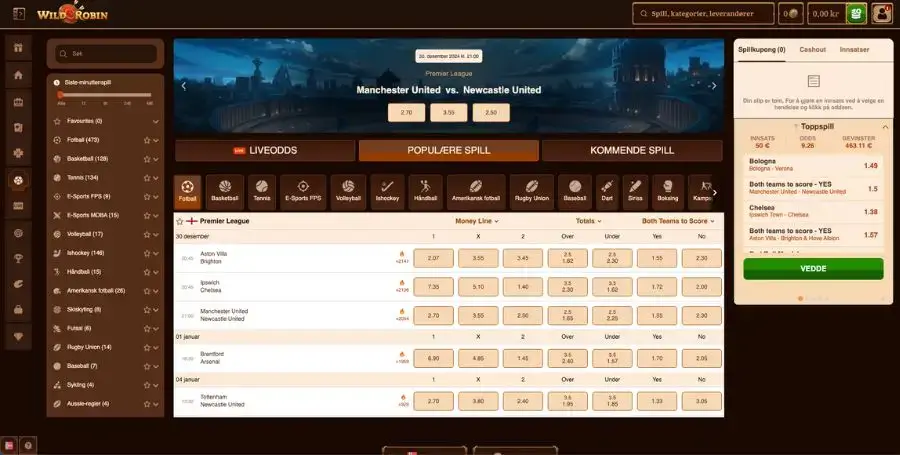Go to home via sidebar icon
The image size is (900, 455).
(x=18, y=75)
